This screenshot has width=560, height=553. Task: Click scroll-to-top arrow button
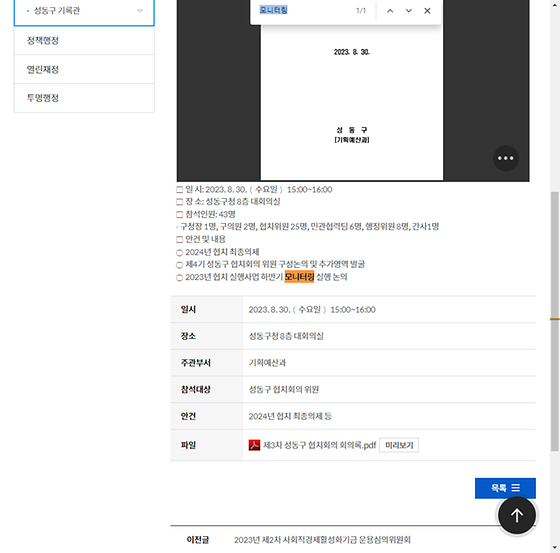tap(516, 515)
